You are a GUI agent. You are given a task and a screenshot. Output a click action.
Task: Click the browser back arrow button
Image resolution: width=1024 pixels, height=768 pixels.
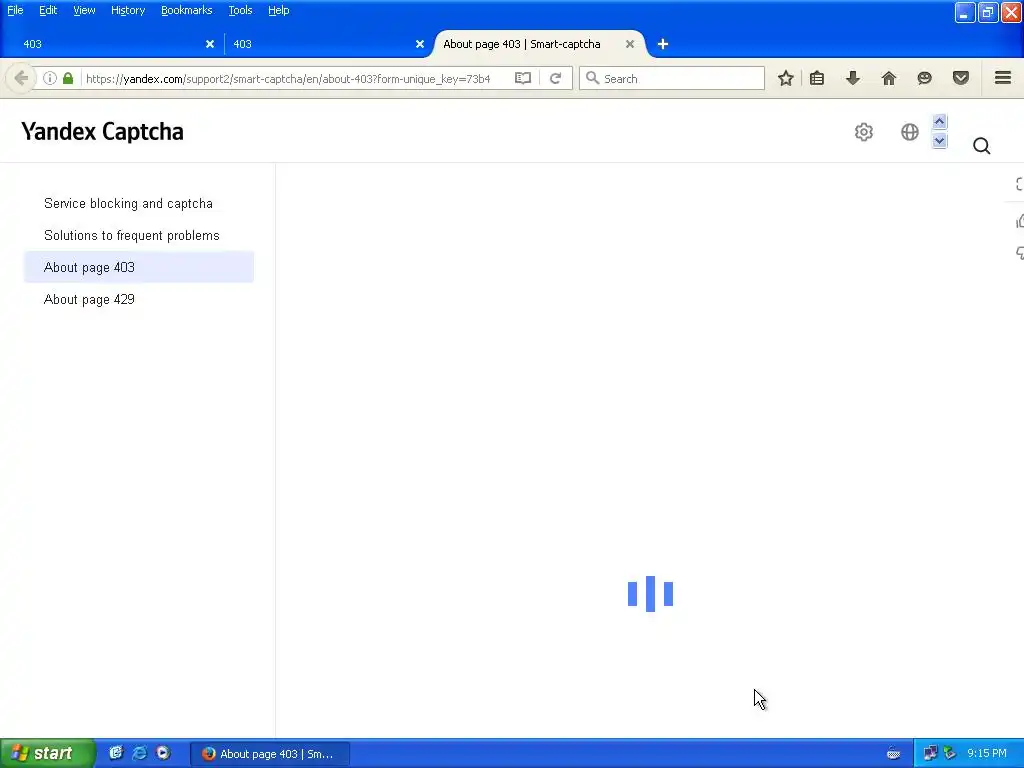(x=21, y=78)
